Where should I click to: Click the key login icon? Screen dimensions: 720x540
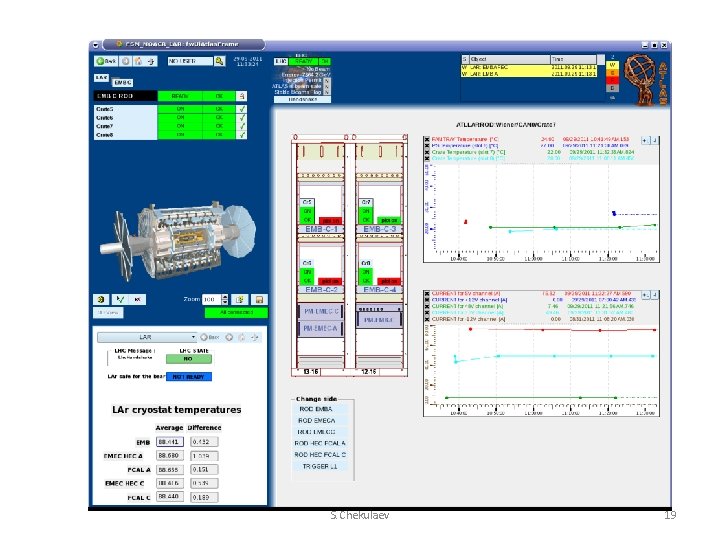click(220, 61)
